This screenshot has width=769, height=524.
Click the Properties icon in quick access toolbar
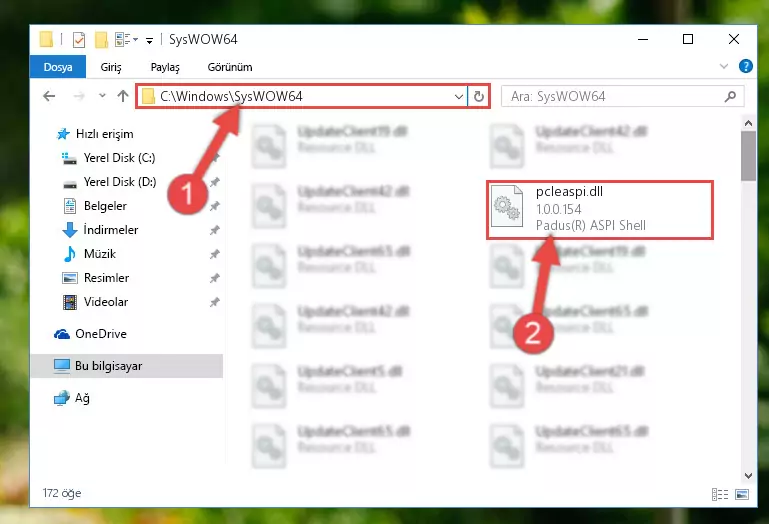(78, 39)
